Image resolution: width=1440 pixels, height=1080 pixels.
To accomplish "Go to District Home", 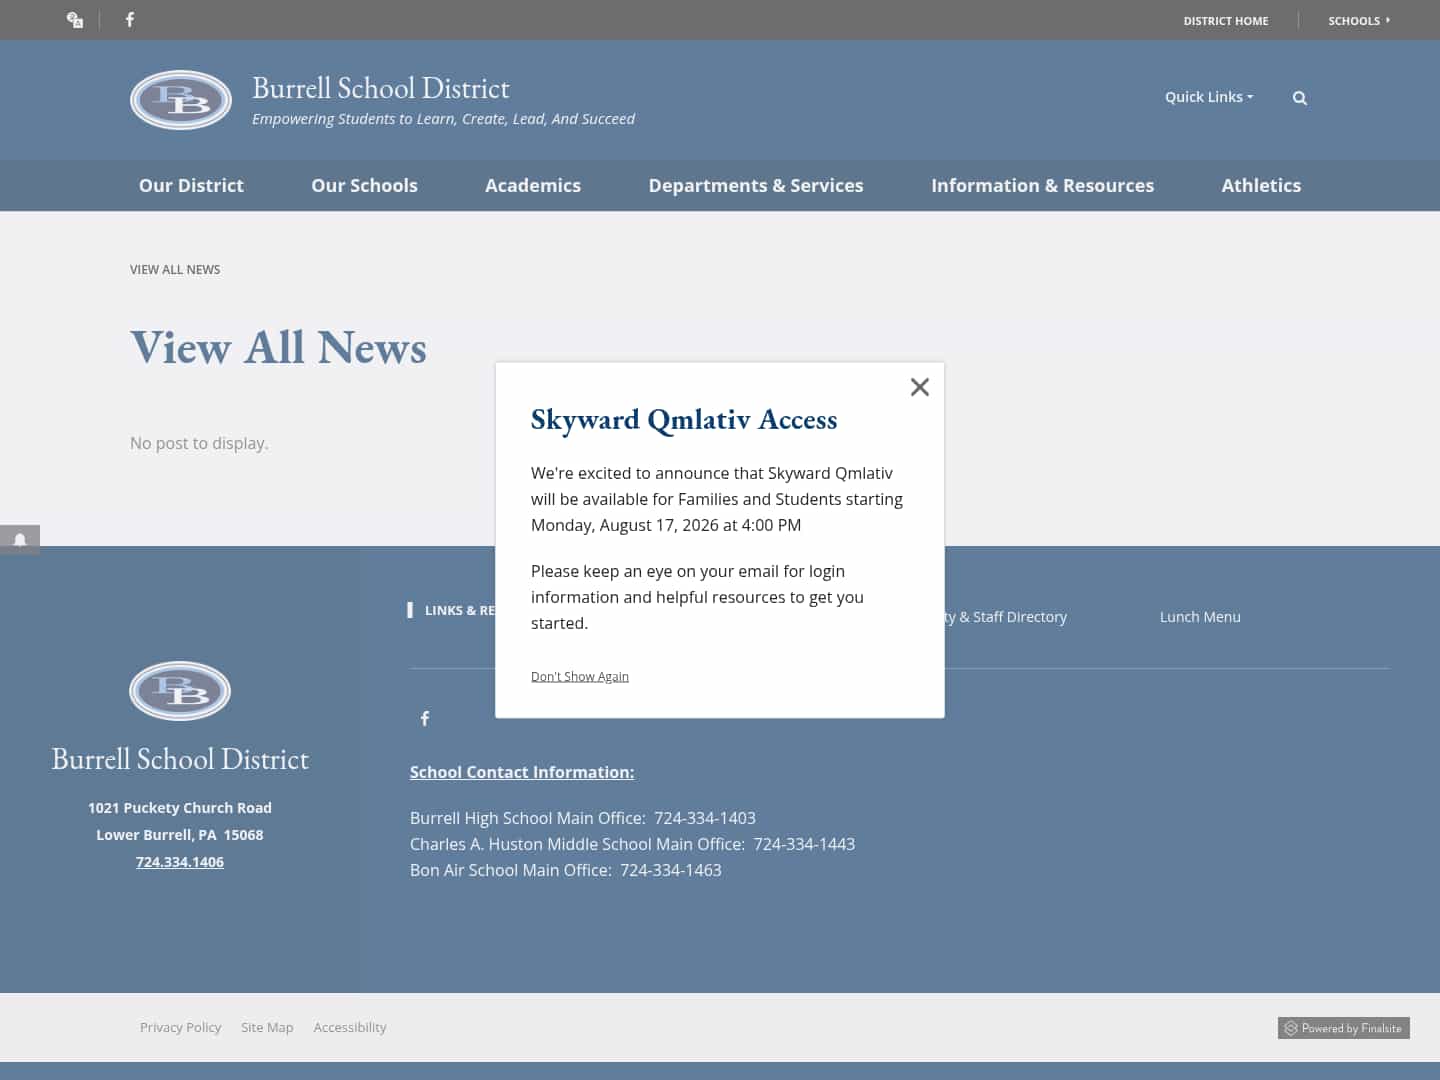I will click(x=1226, y=20).
